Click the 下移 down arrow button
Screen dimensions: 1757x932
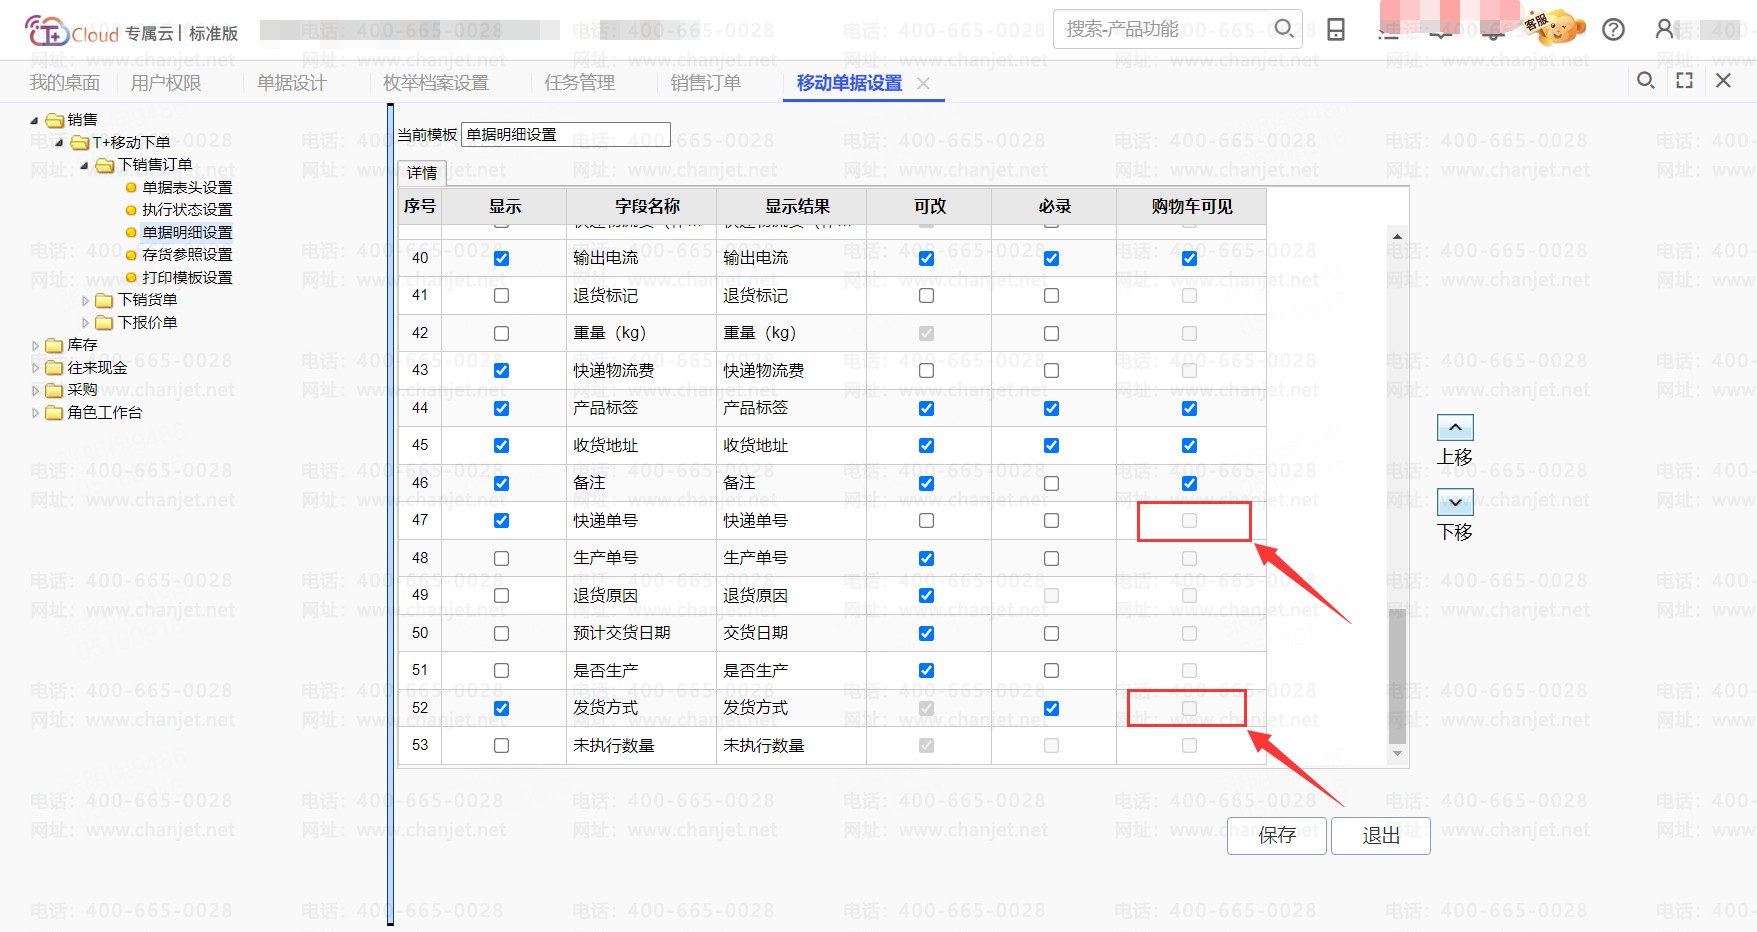coord(1455,503)
